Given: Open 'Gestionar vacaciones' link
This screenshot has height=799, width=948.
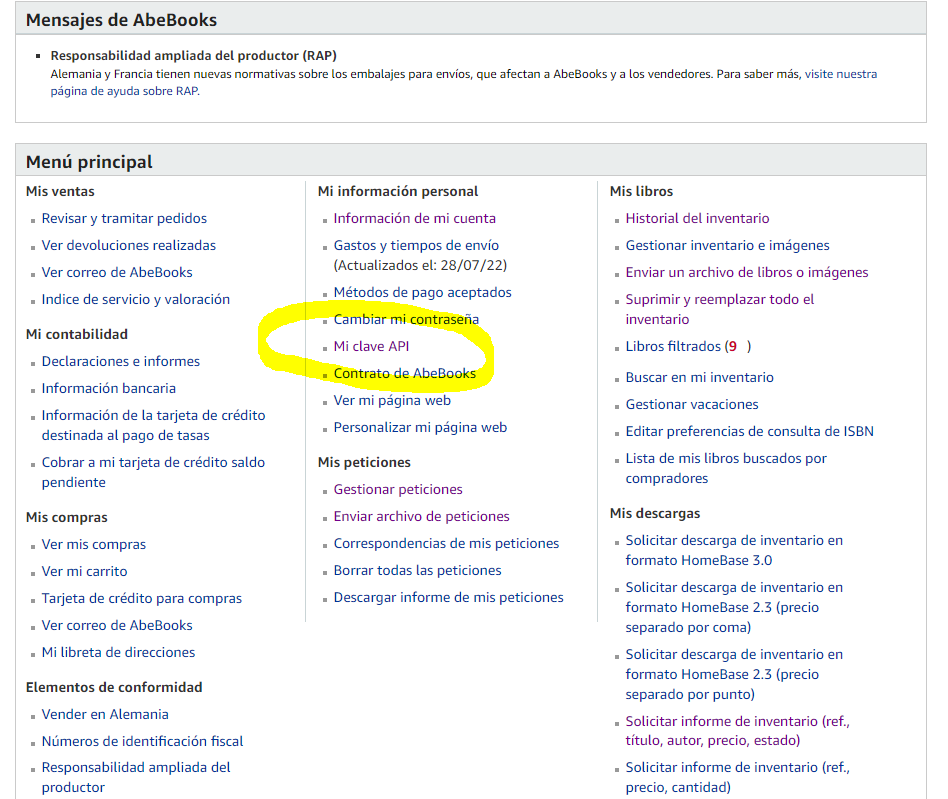Looking at the screenshot, I should point(692,404).
